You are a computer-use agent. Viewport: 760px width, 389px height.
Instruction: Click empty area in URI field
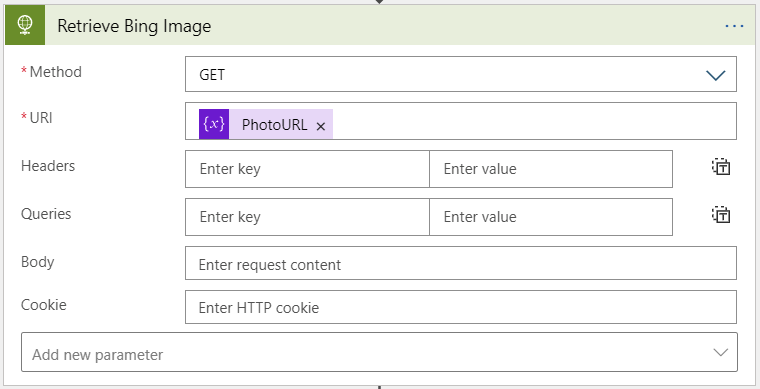click(x=533, y=121)
